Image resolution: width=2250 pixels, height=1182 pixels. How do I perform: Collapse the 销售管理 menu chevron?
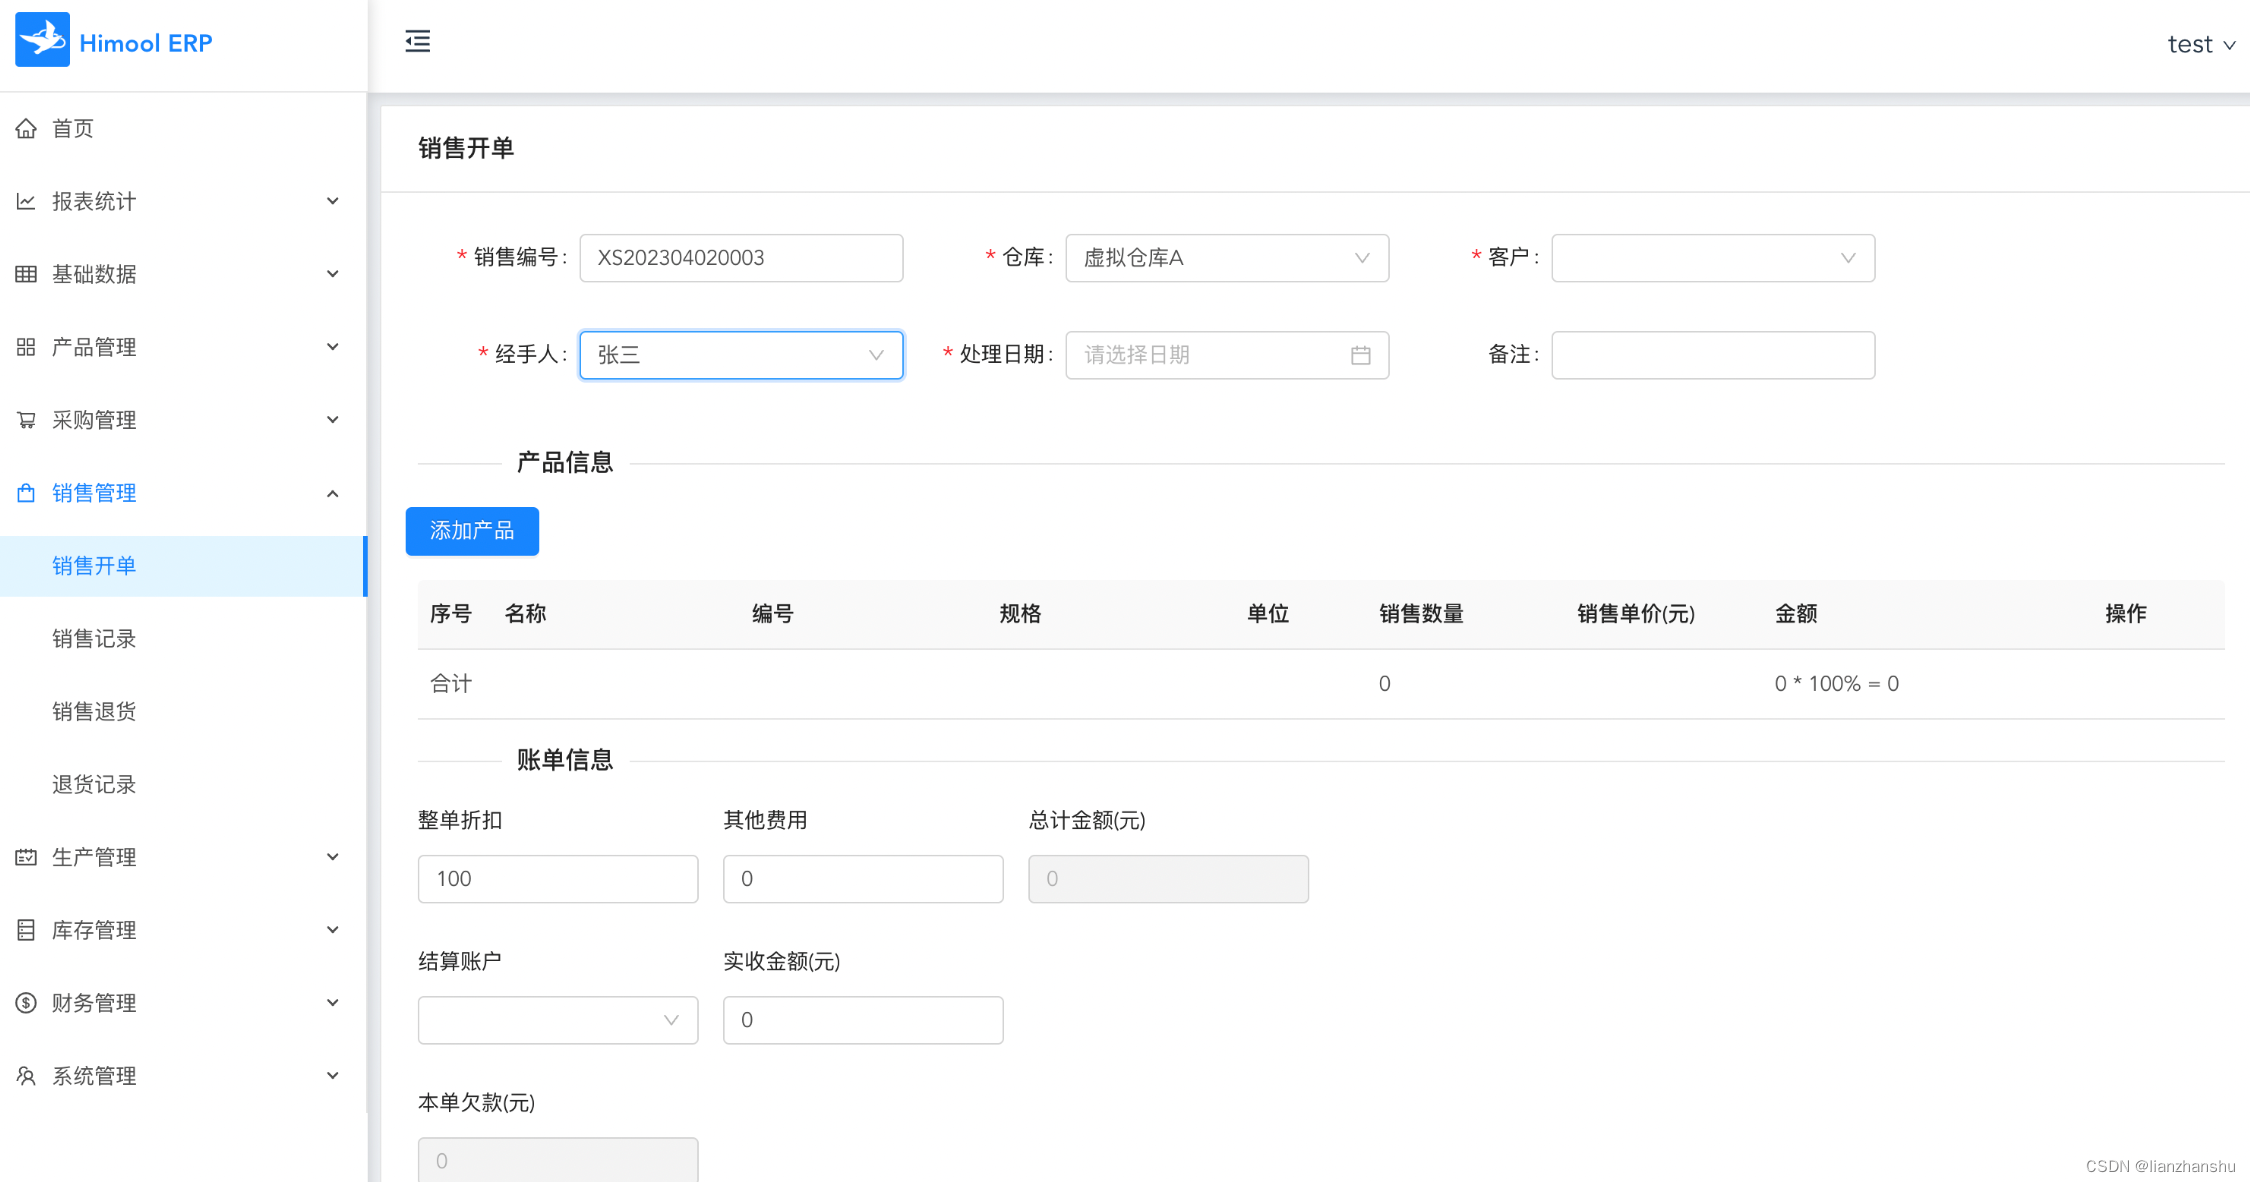[333, 493]
